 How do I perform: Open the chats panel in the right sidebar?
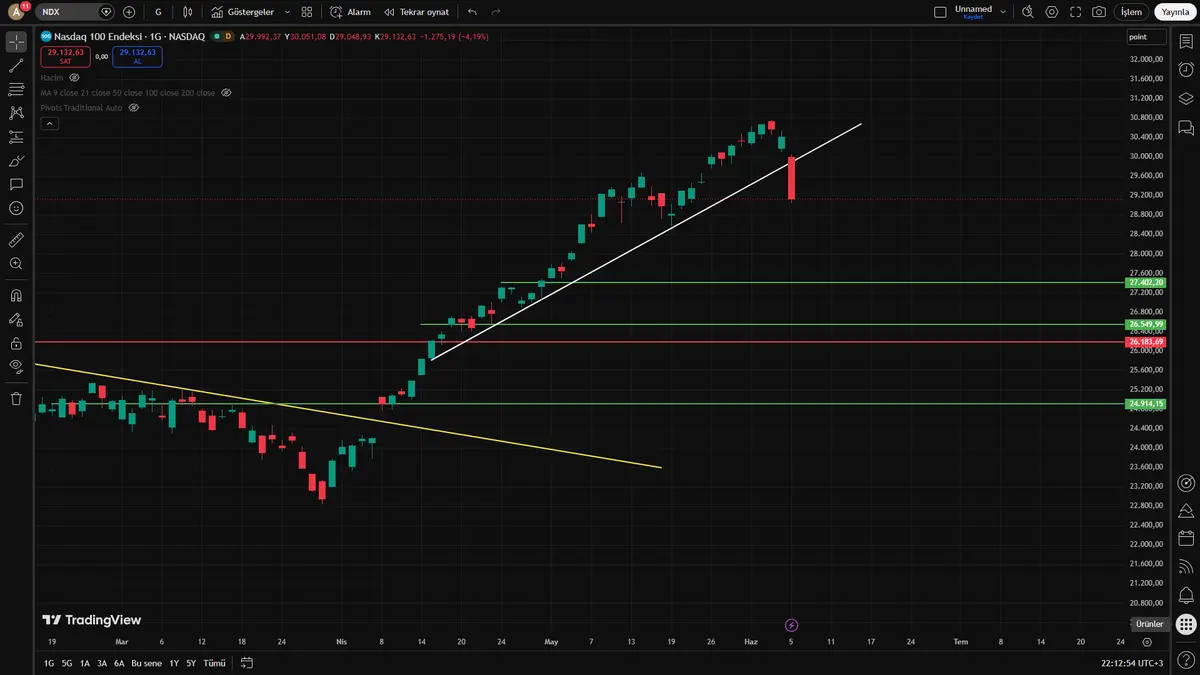coord(1186,127)
